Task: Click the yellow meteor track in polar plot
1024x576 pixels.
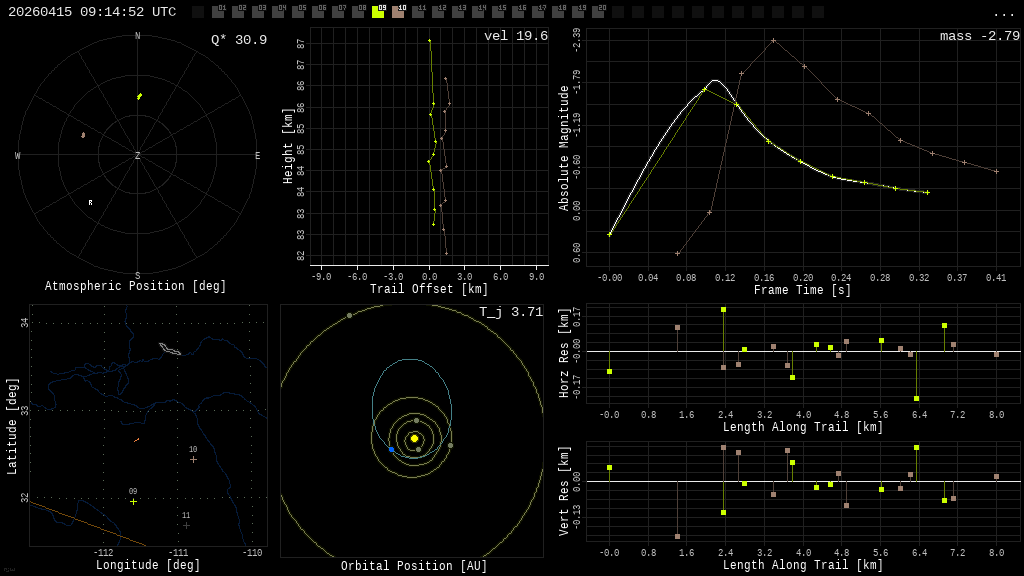Action: click(139, 97)
